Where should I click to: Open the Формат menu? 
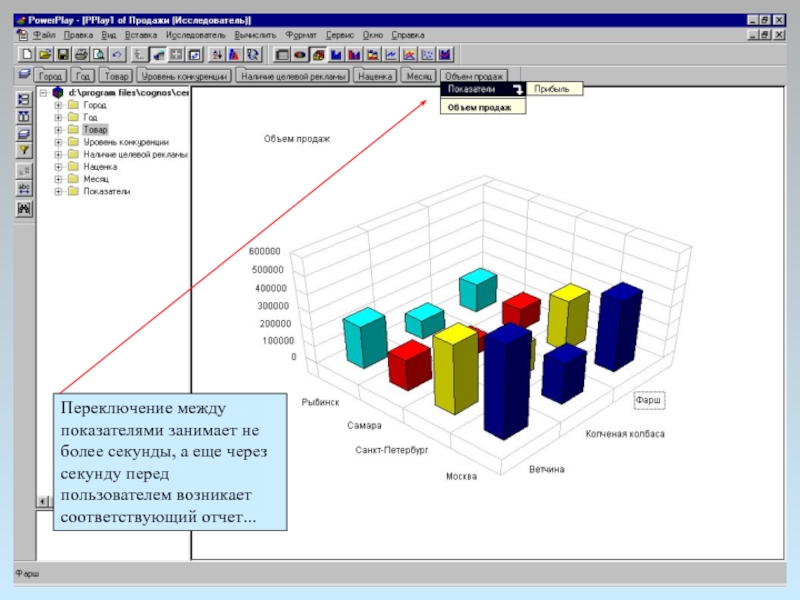pos(301,35)
